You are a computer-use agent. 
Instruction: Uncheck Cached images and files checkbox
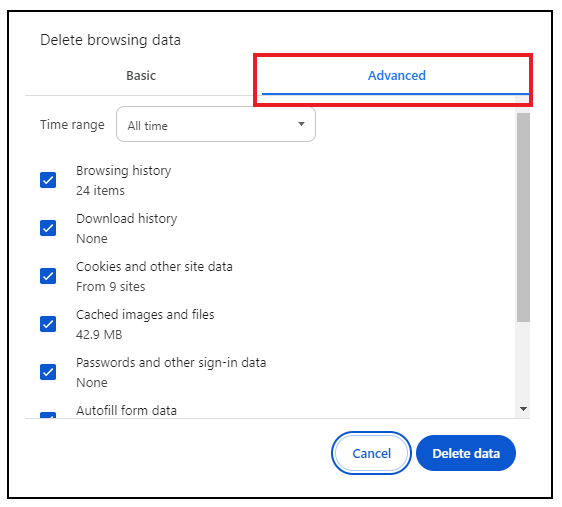(x=48, y=324)
